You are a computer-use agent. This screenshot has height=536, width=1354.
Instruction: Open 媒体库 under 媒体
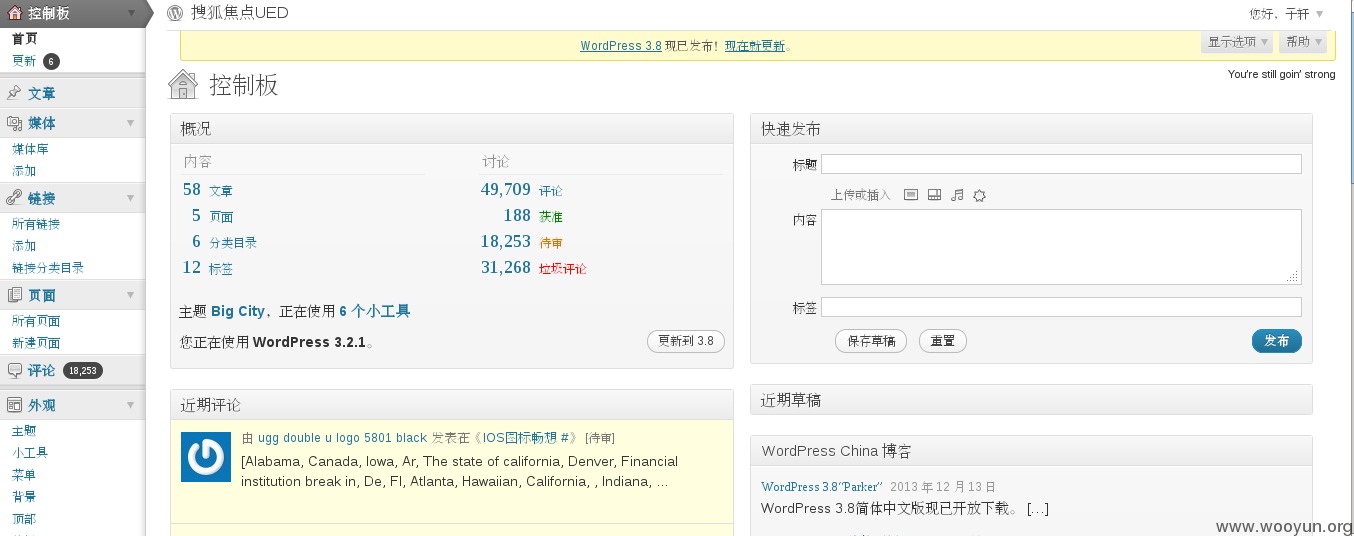30,149
